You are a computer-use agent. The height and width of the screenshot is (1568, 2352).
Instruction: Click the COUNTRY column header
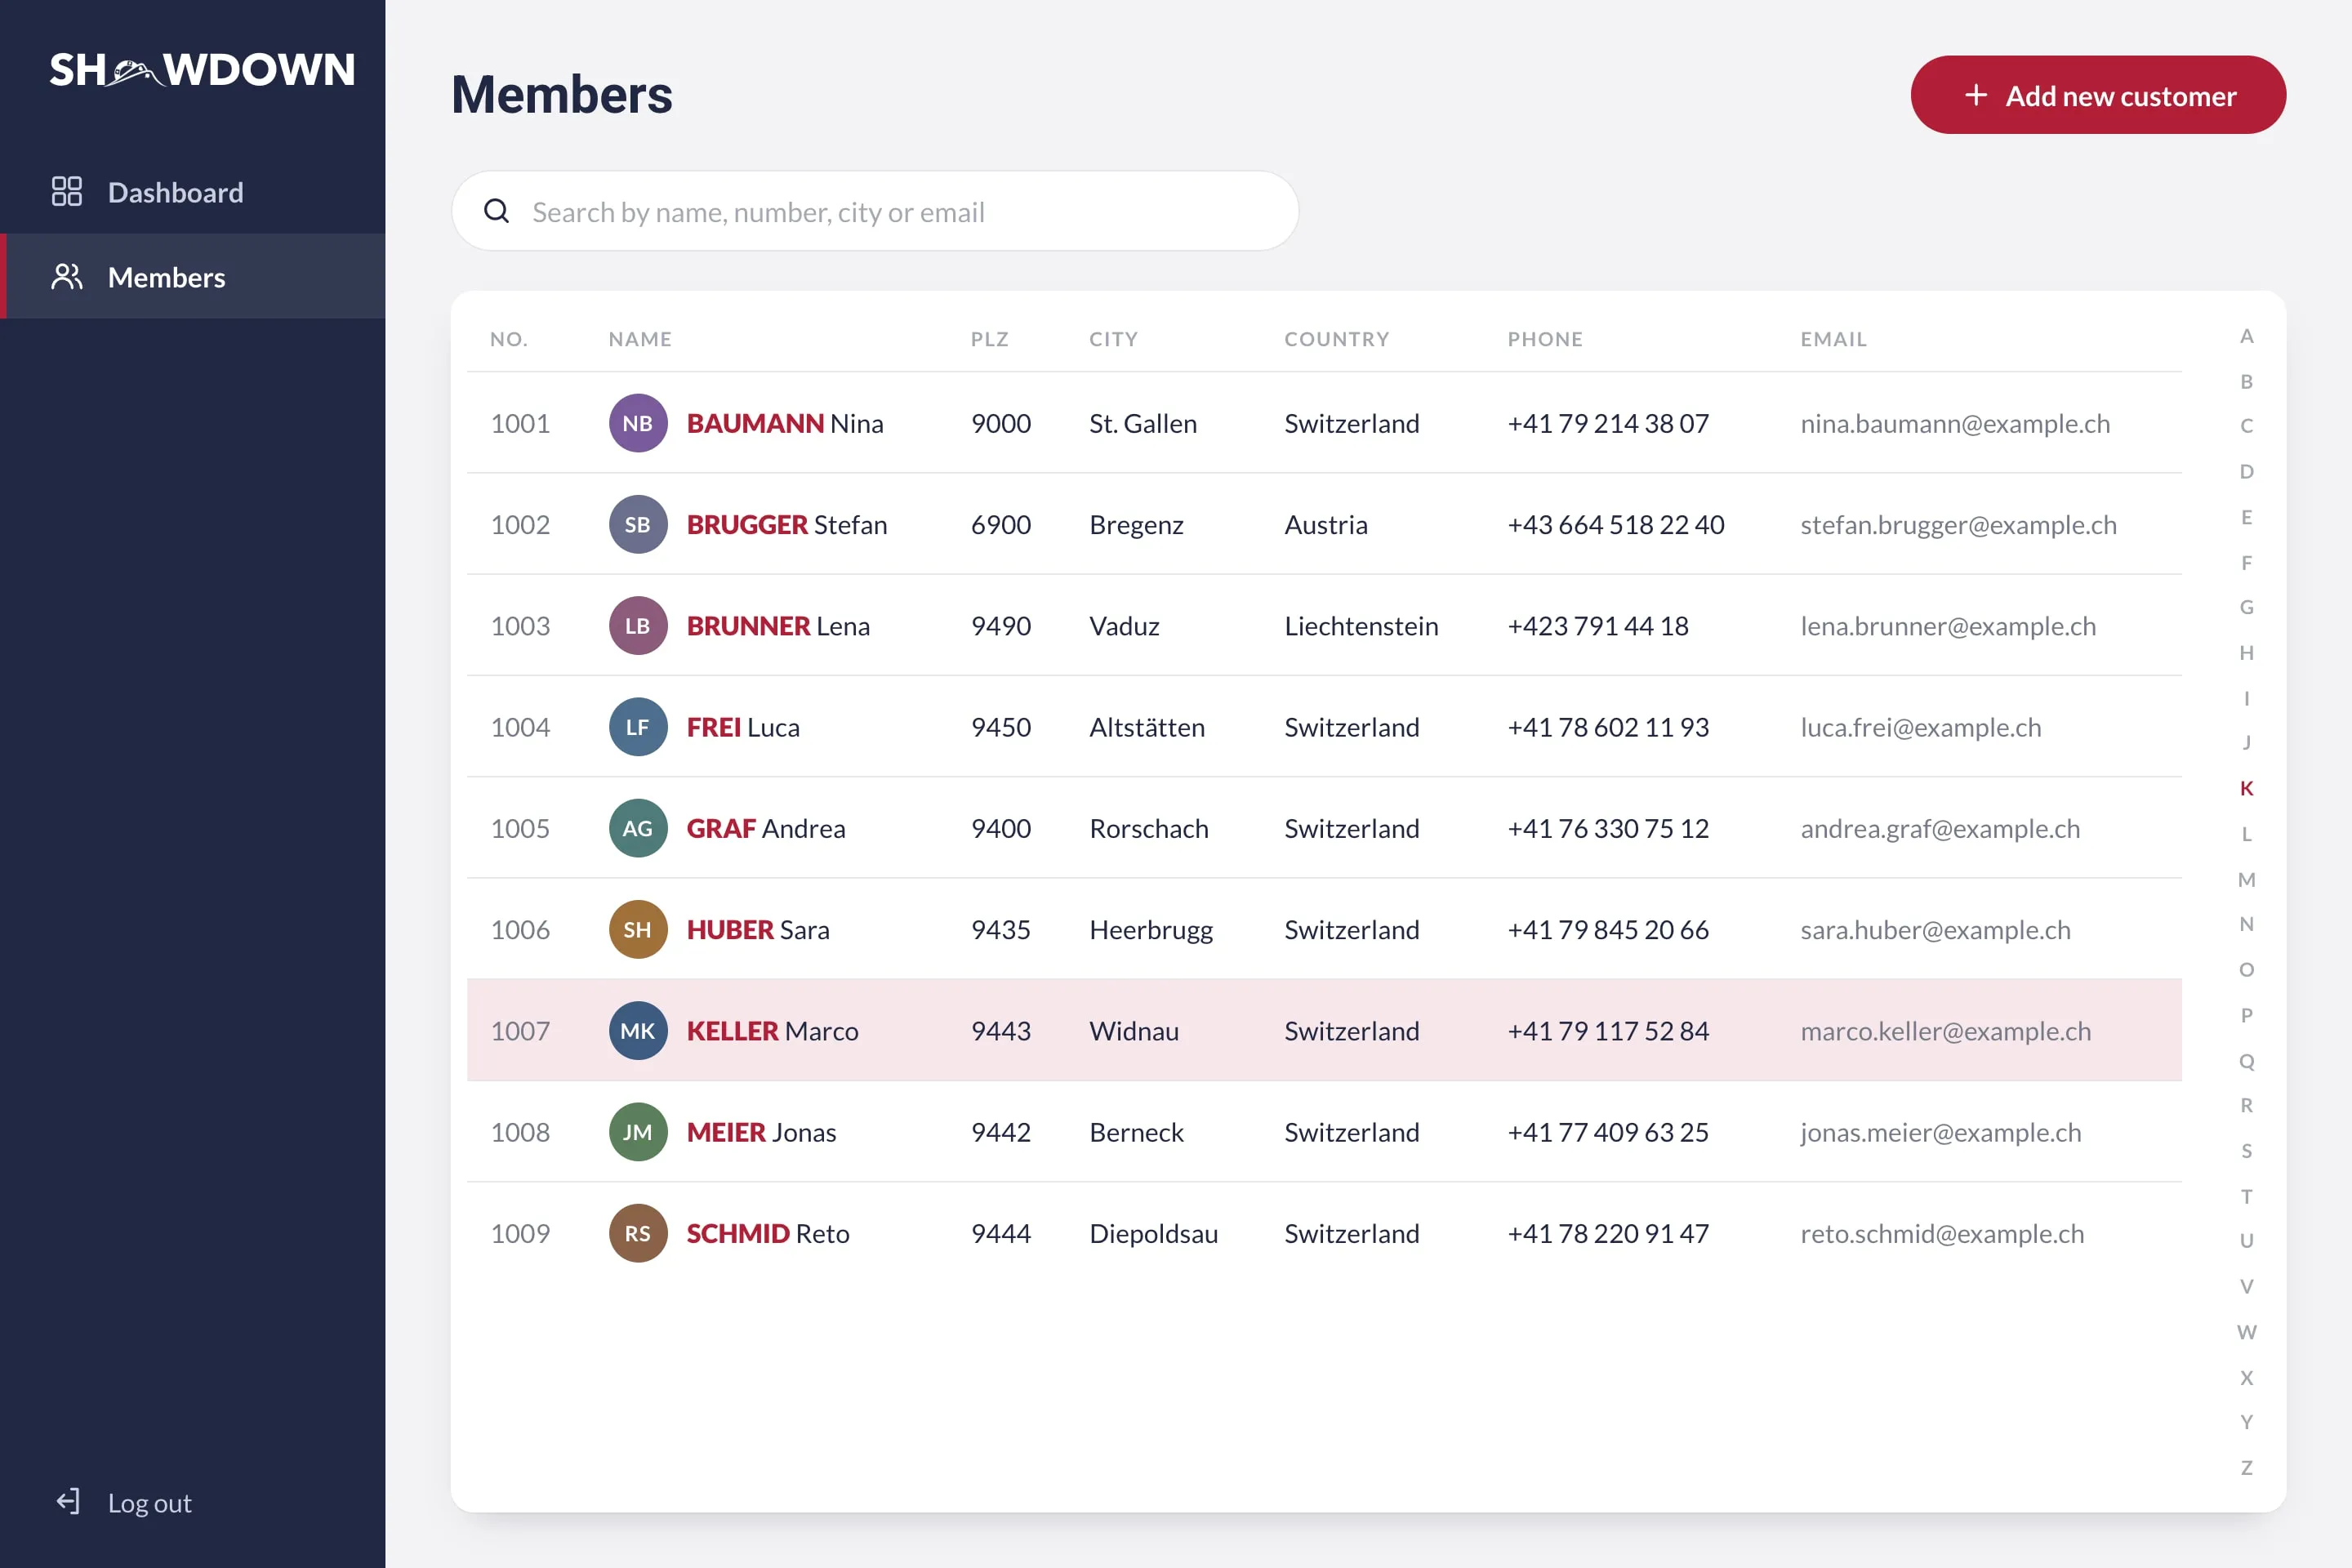[x=1337, y=339]
